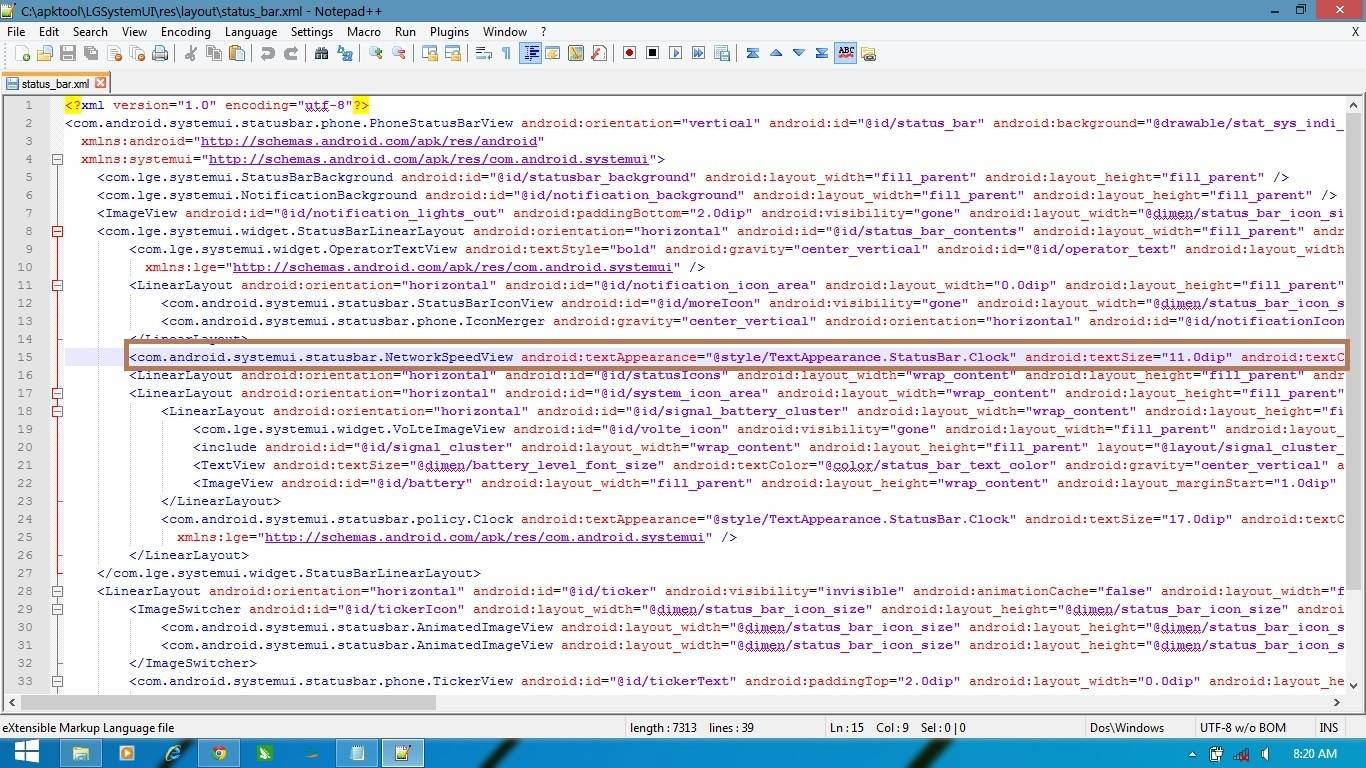The height and width of the screenshot is (768, 1366).
Task: Click the Windows Start button
Action: (27, 753)
